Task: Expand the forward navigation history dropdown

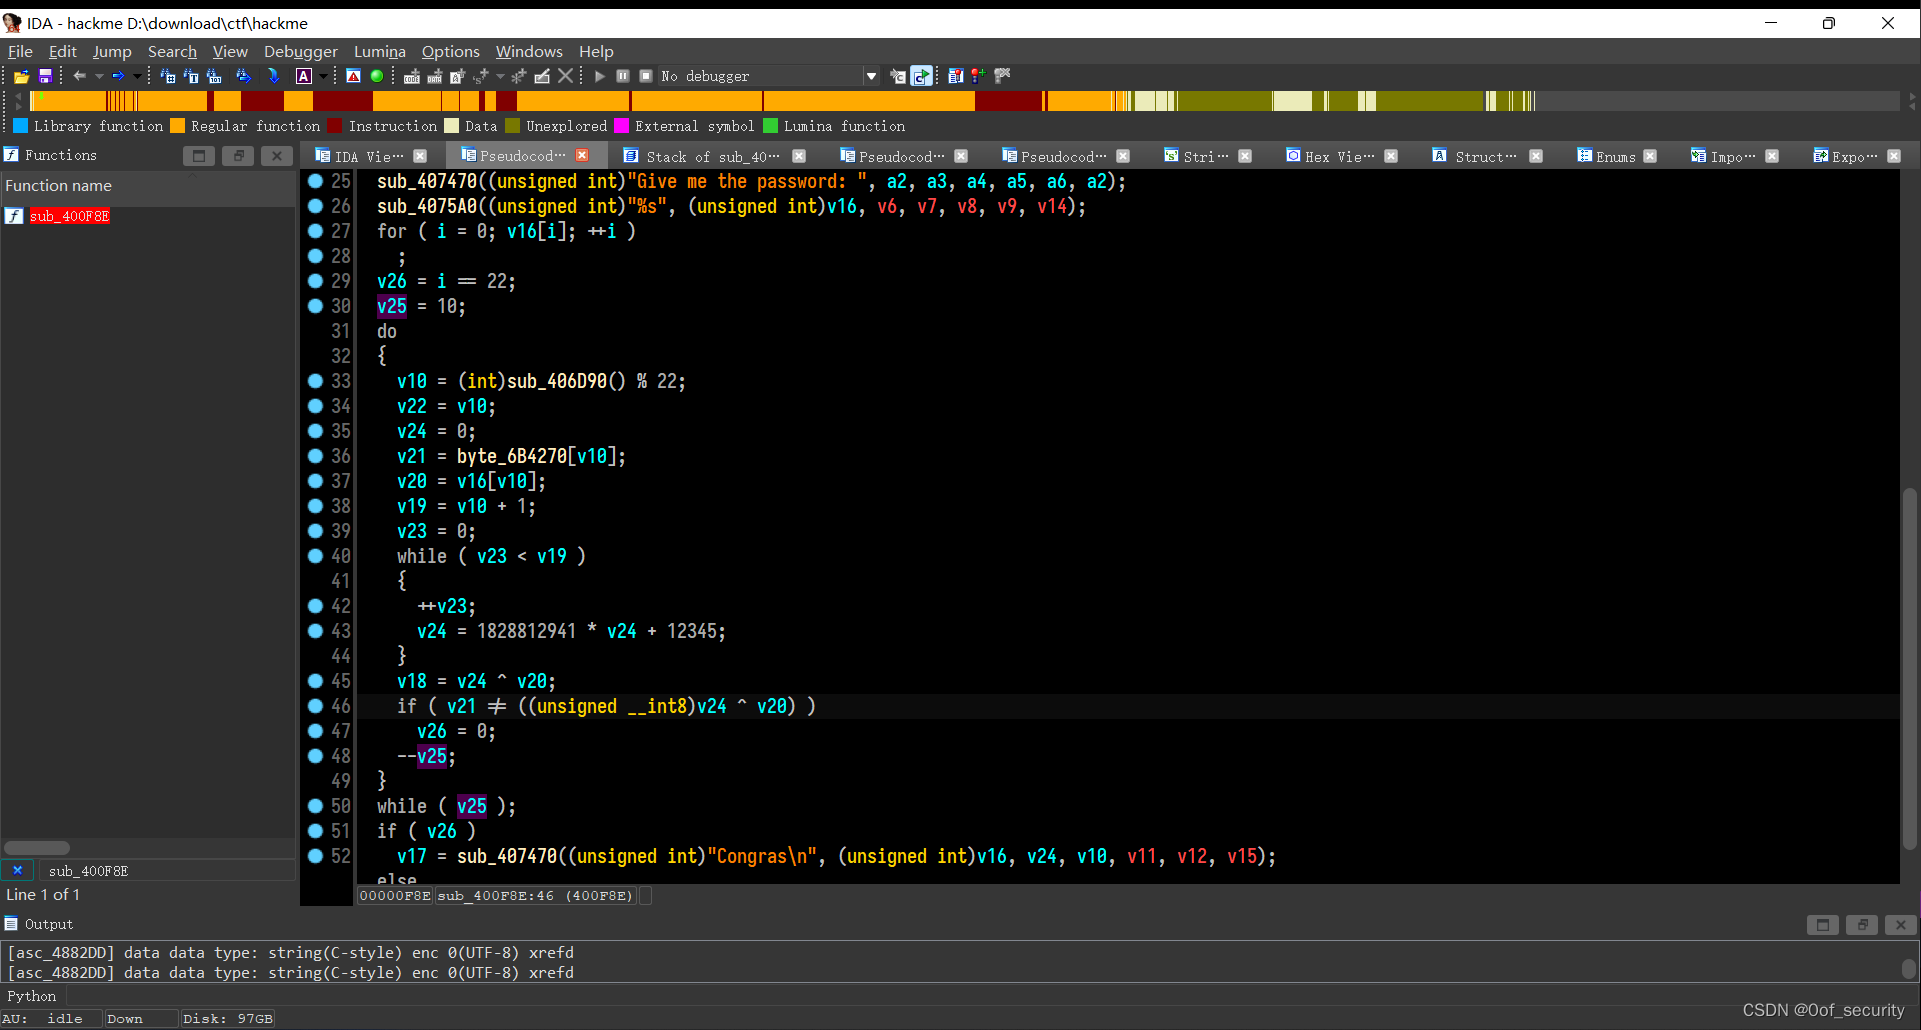Action: tap(137, 75)
